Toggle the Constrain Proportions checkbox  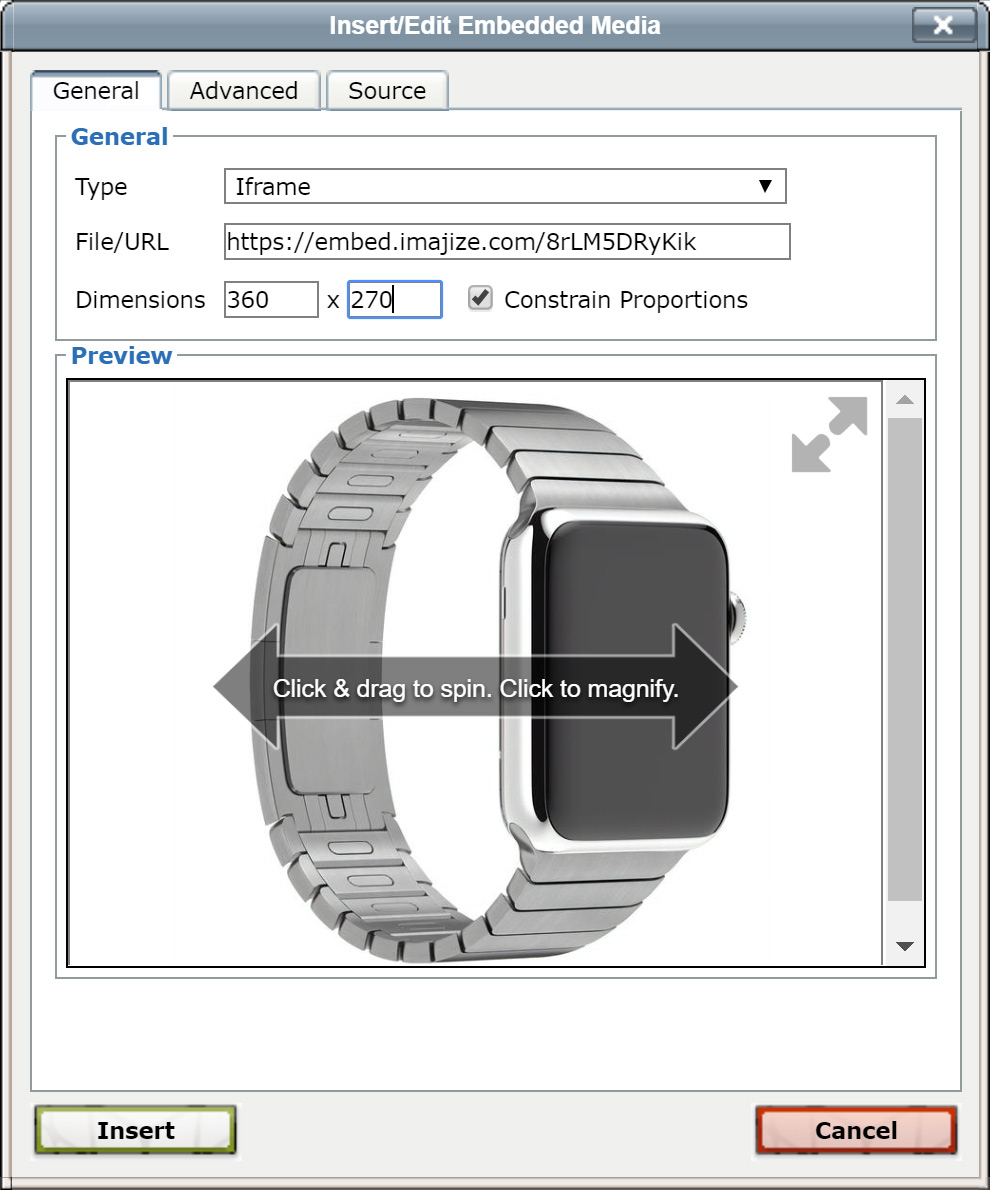pos(481,299)
